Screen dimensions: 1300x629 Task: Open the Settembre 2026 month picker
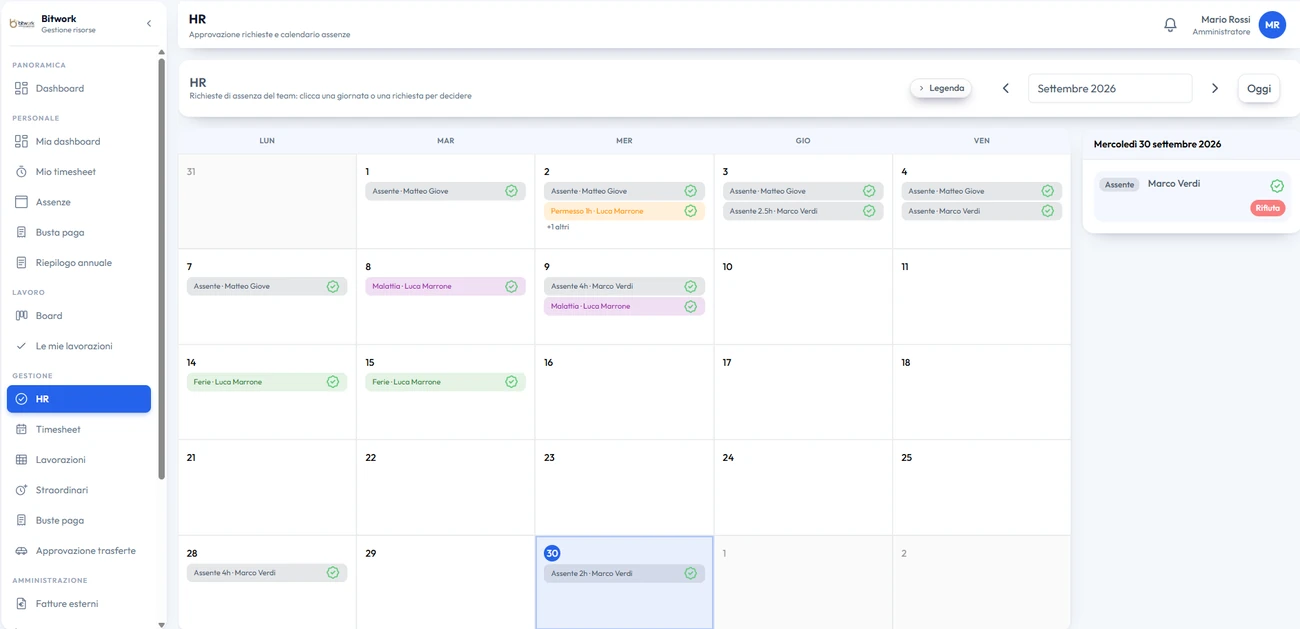click(x=1110, y=88)
